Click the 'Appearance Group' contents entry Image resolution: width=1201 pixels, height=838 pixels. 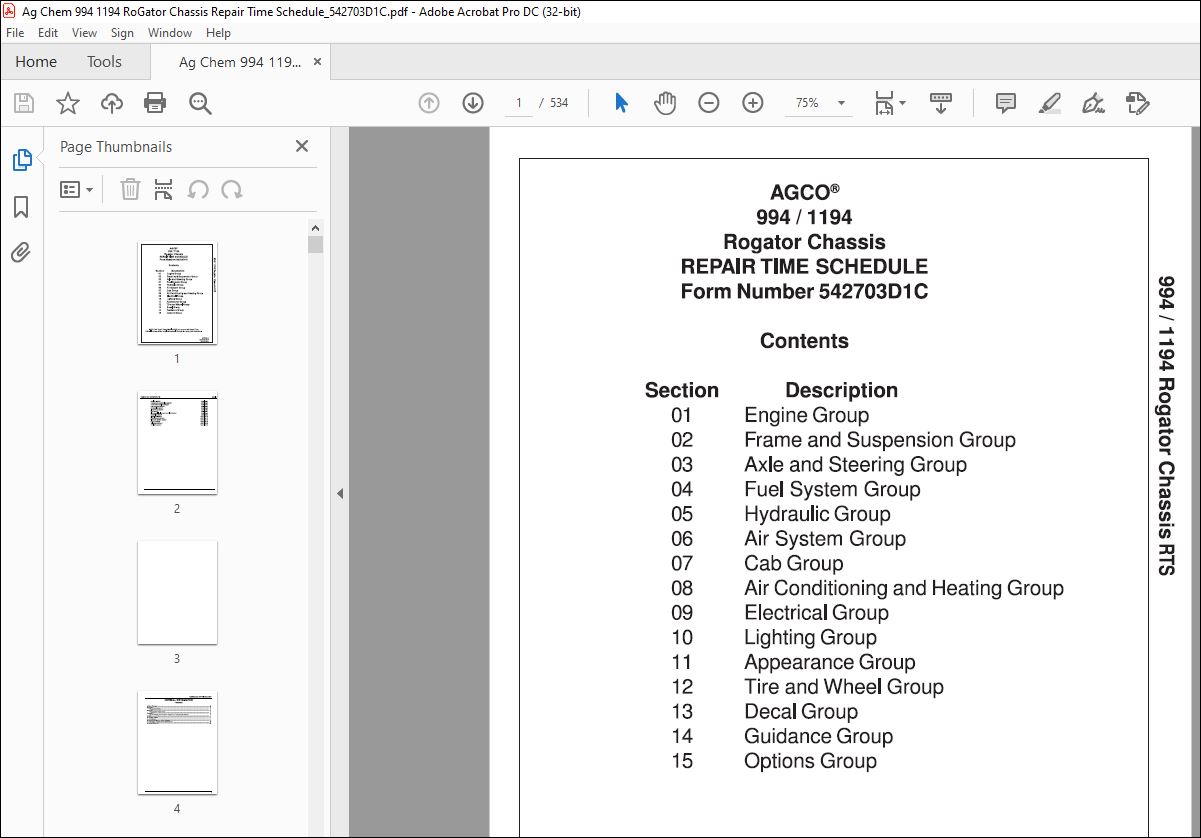[829, 662]
